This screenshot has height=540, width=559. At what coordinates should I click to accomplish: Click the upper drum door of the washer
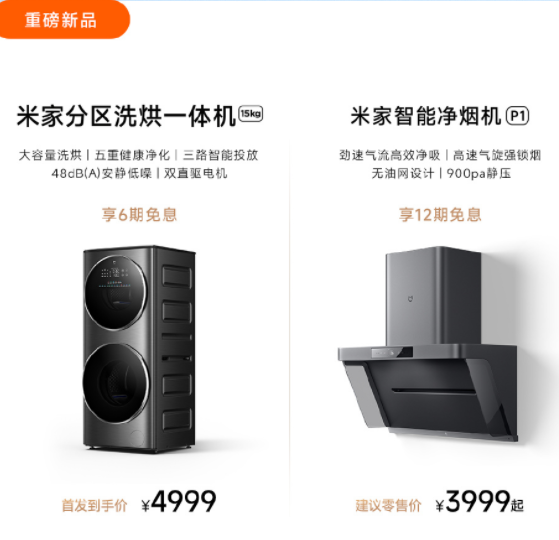coord(115,292)
